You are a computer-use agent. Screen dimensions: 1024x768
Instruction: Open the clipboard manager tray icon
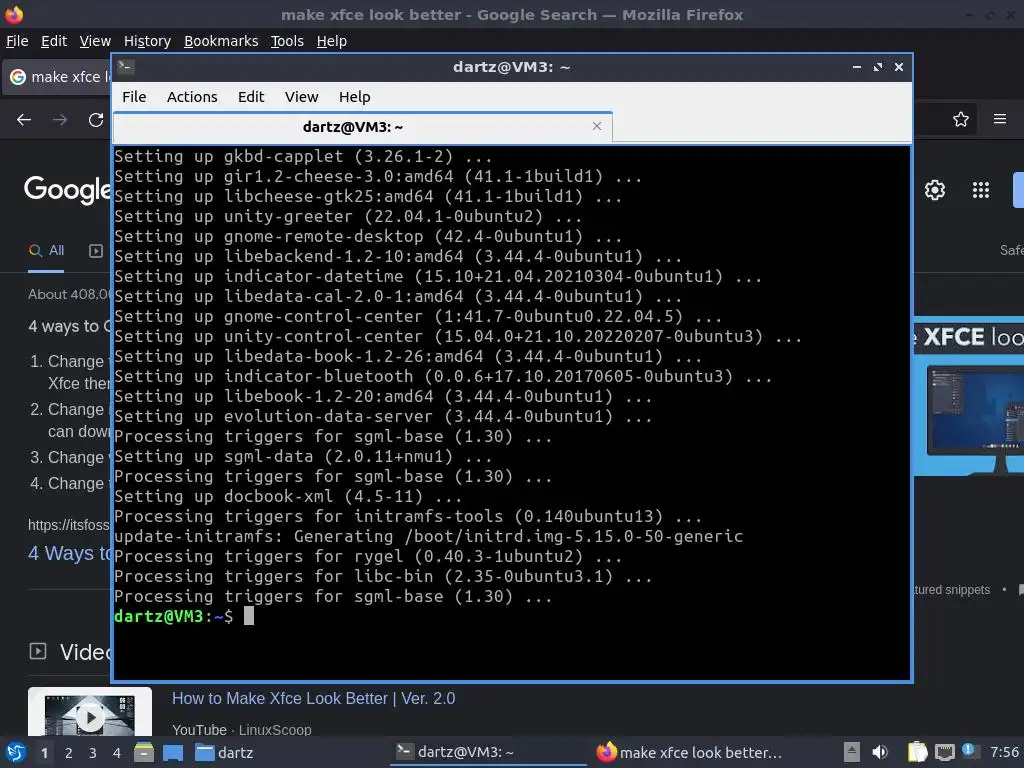(916, 752)
